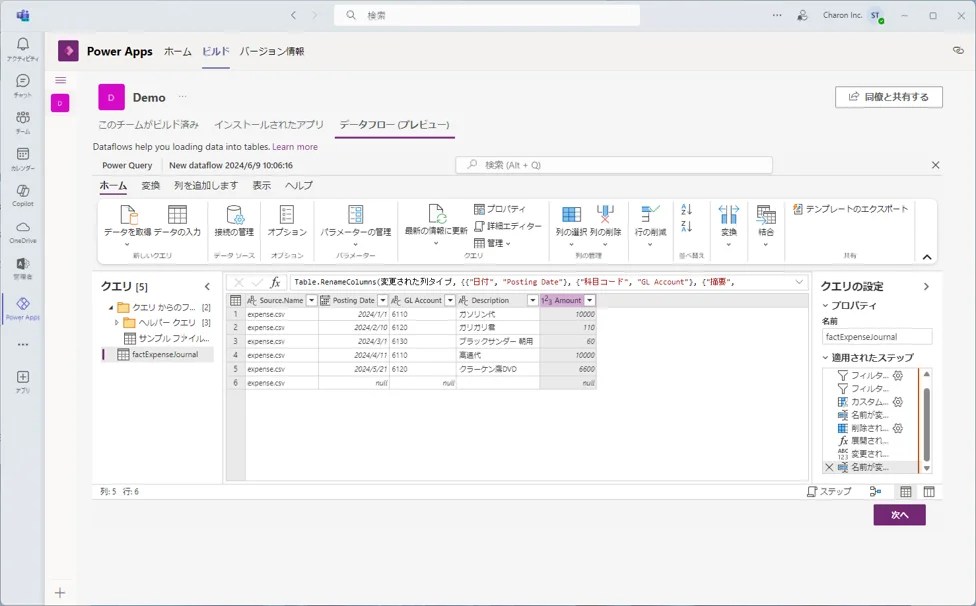Open the Options (オプション) dialog icon
976x606 pixels.
(287, 215)
